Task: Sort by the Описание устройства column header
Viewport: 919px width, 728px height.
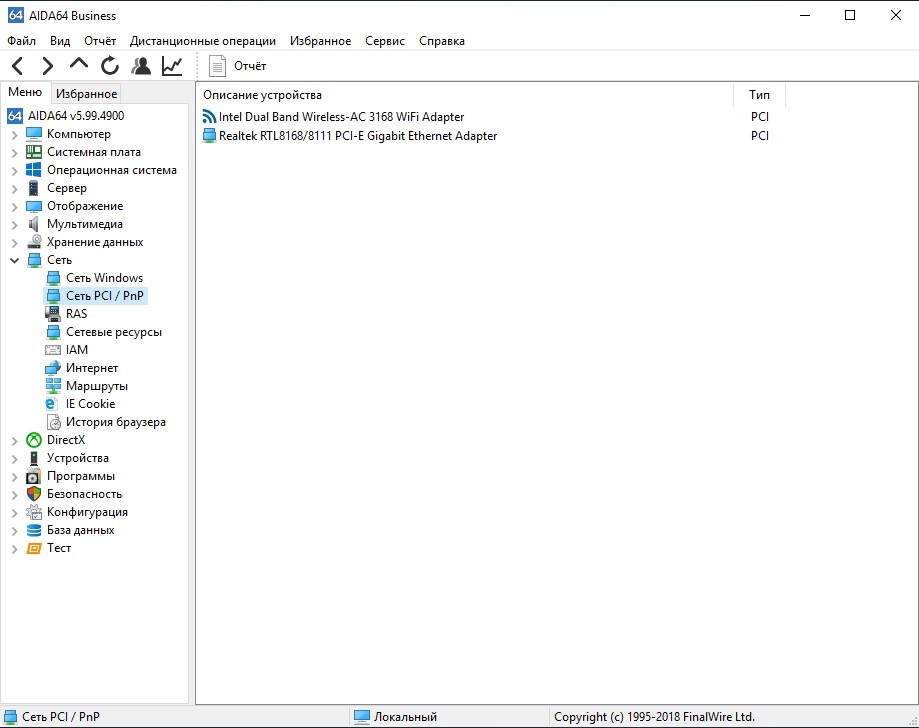Action: (262, 95)
